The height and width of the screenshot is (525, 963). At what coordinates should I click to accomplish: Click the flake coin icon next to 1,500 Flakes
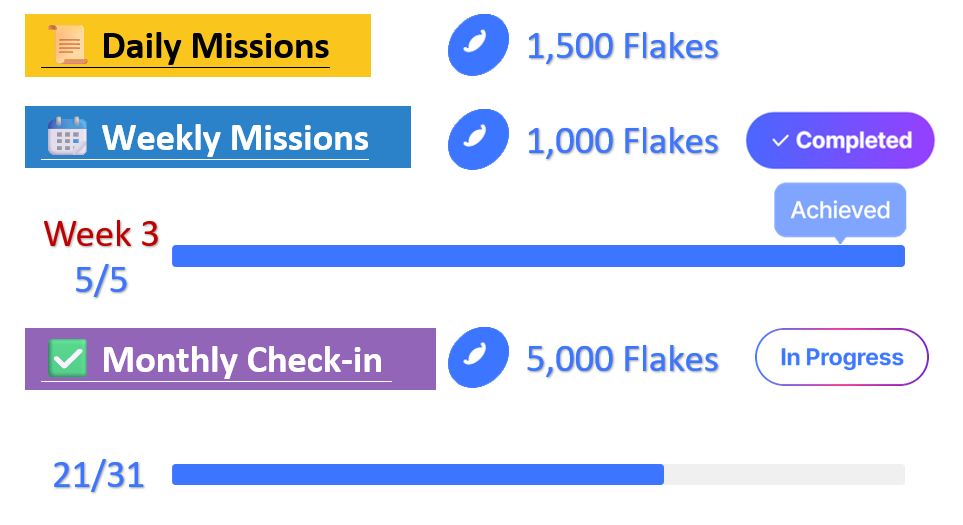478,45
